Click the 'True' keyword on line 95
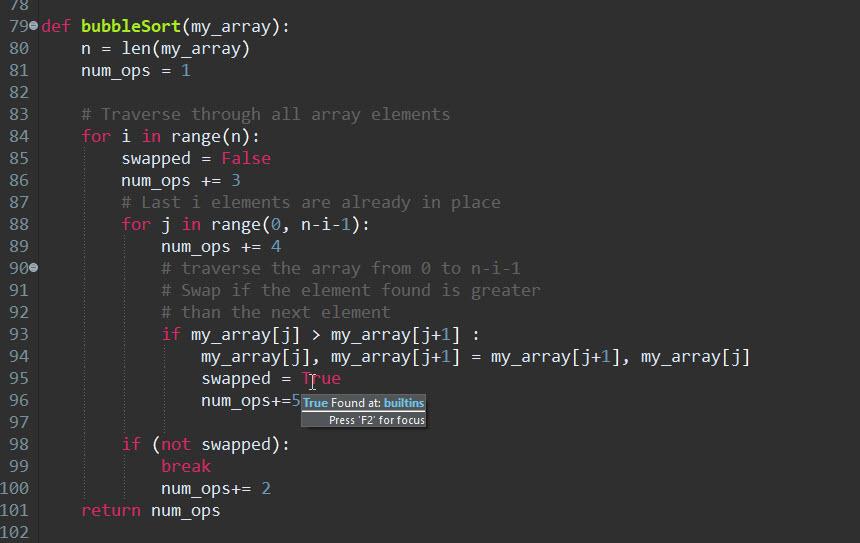 tap(321, 378)
